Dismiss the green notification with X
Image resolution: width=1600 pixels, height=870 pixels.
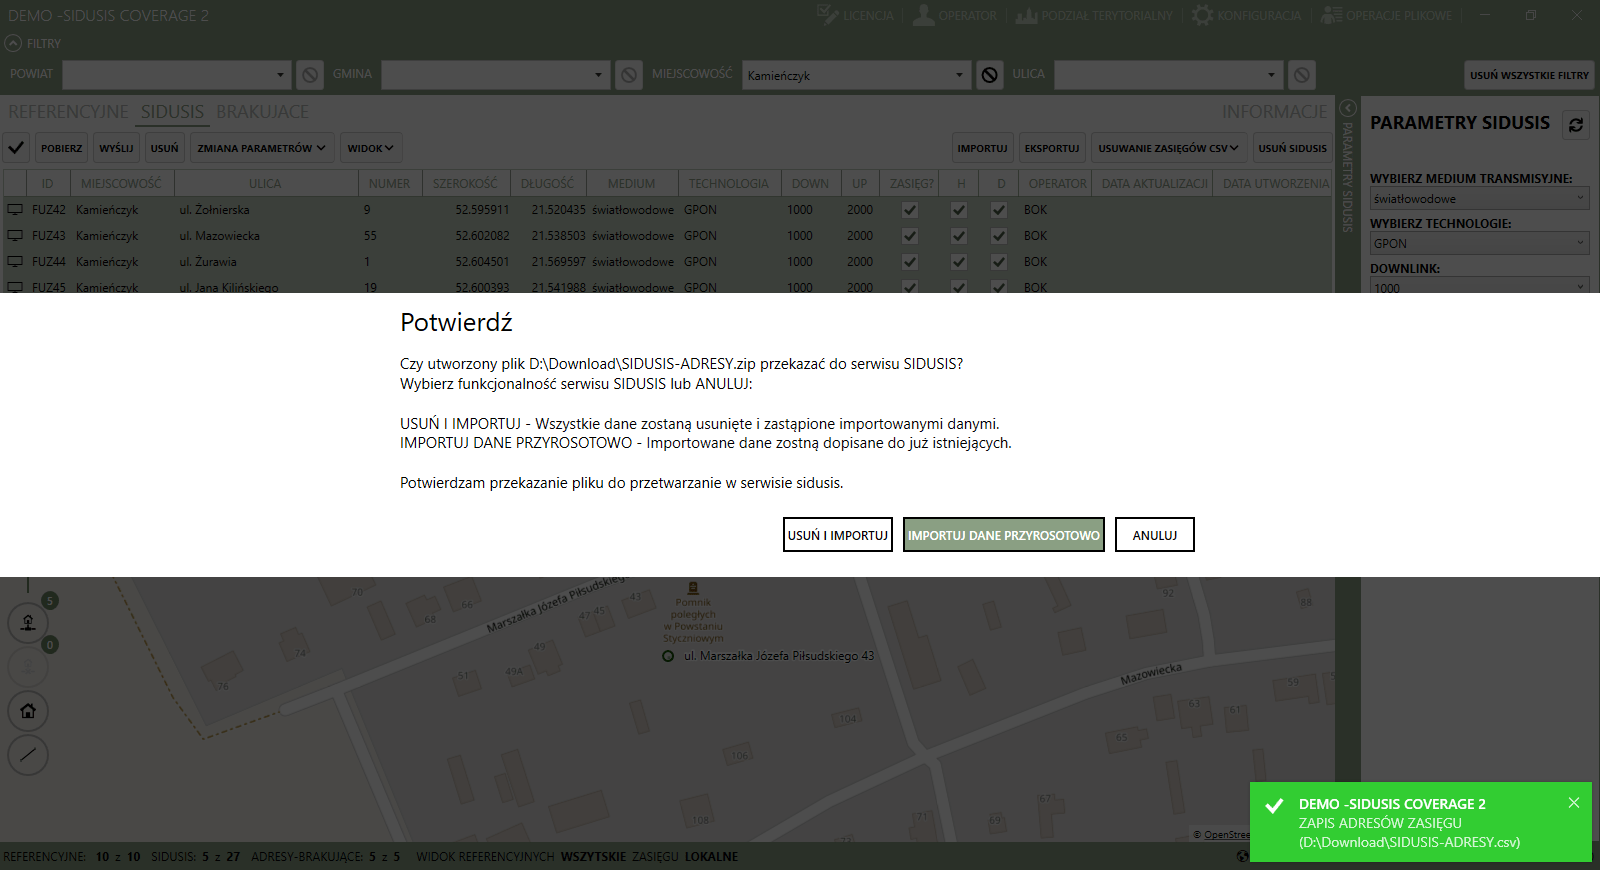pyautogui.click(x=1574, y=803)
